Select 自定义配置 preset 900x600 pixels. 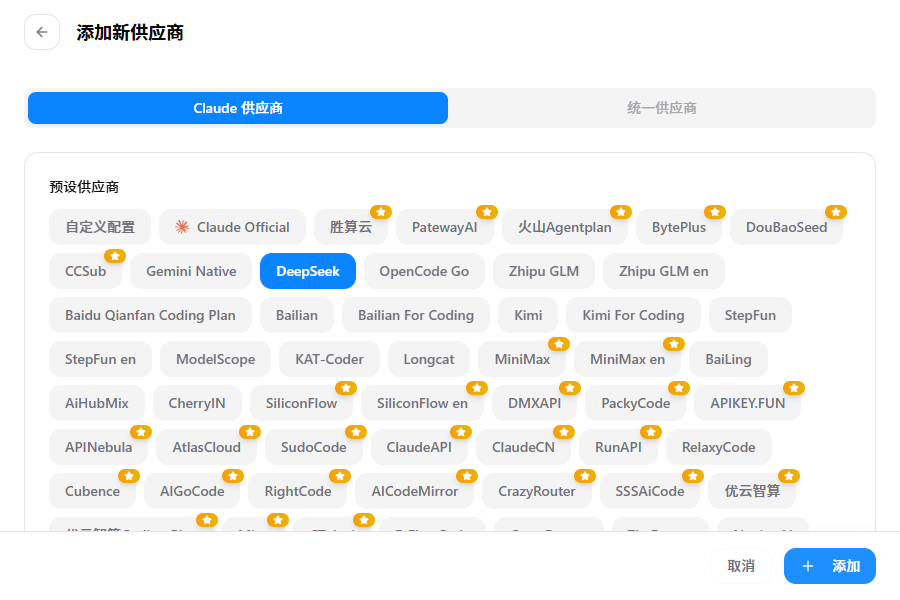point(100,227)
